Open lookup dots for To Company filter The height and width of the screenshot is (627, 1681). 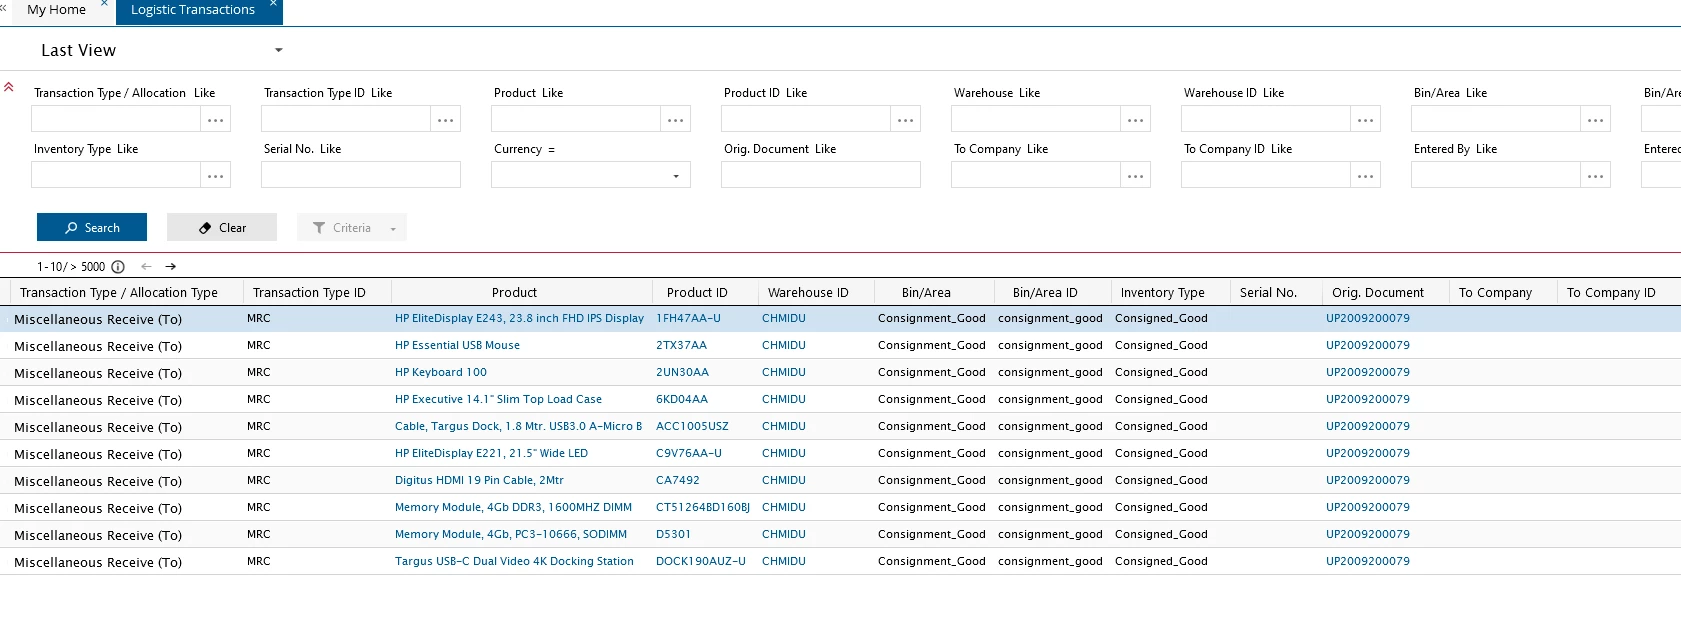point(1136,175)
